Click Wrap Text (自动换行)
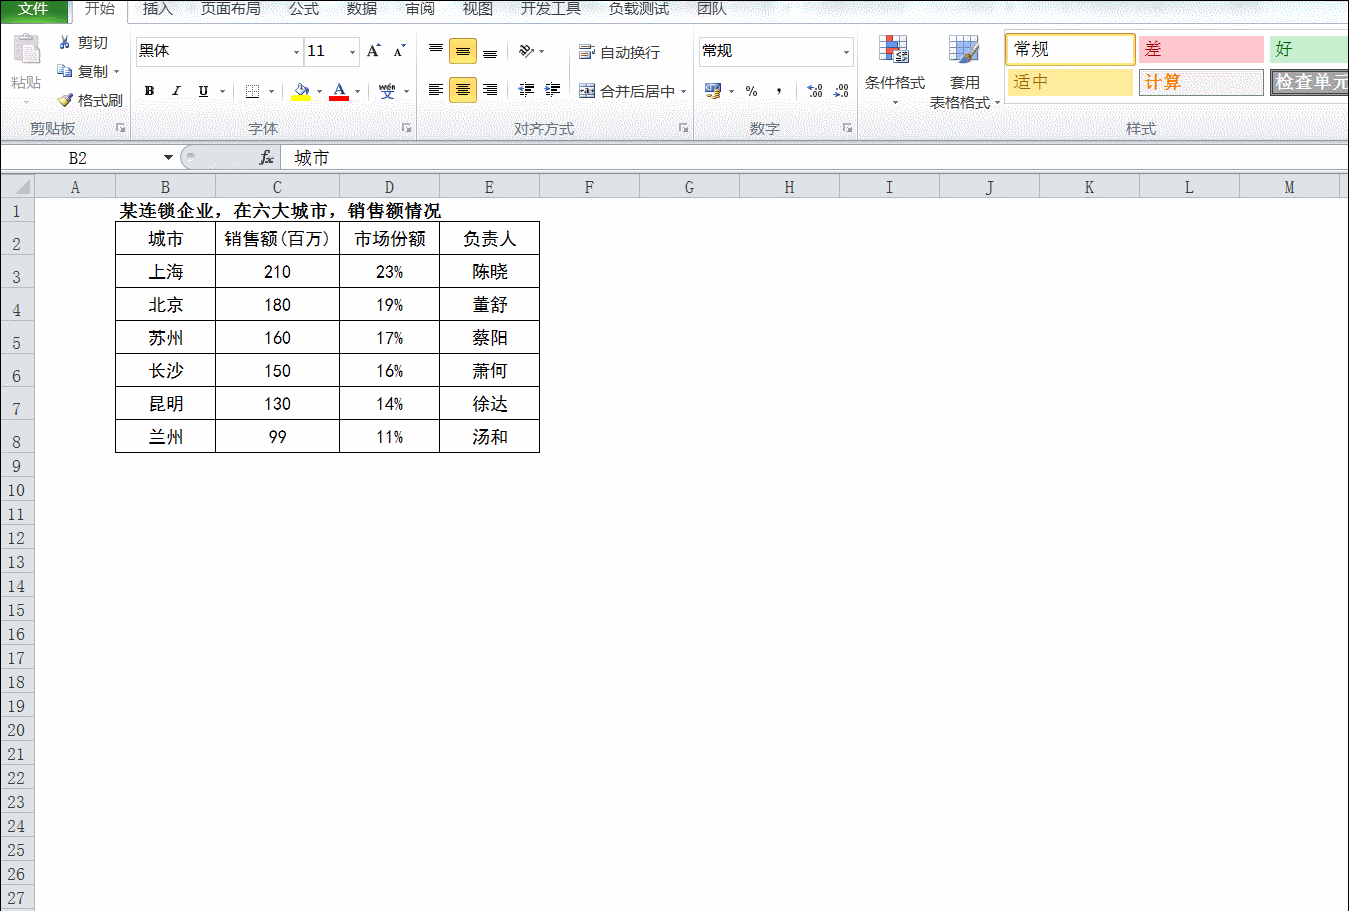Viewport: 1349px width, 911px height. tap(619, 52)
